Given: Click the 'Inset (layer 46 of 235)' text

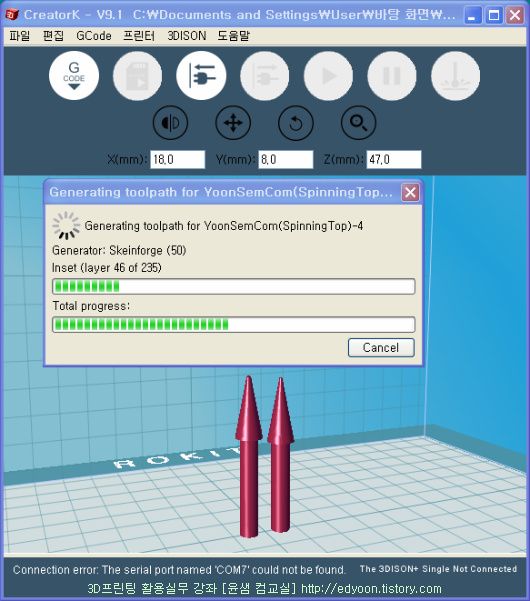Looking at the screenshot, I should coord(107,268).
